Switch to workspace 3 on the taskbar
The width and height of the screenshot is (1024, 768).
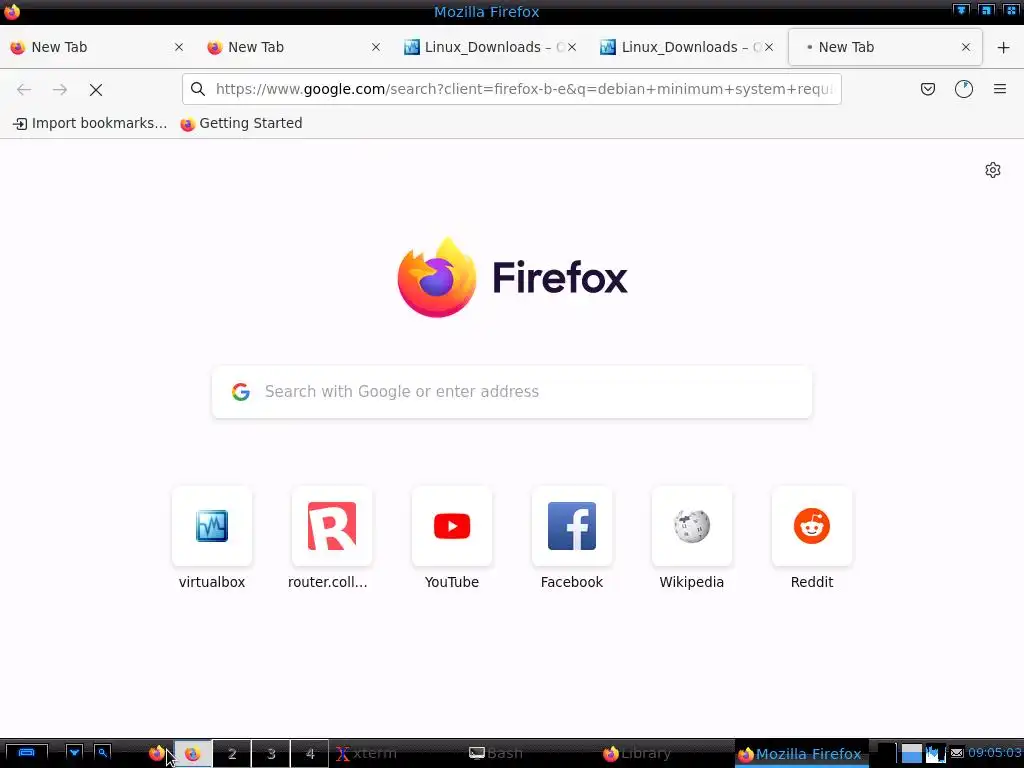point(271,754)
